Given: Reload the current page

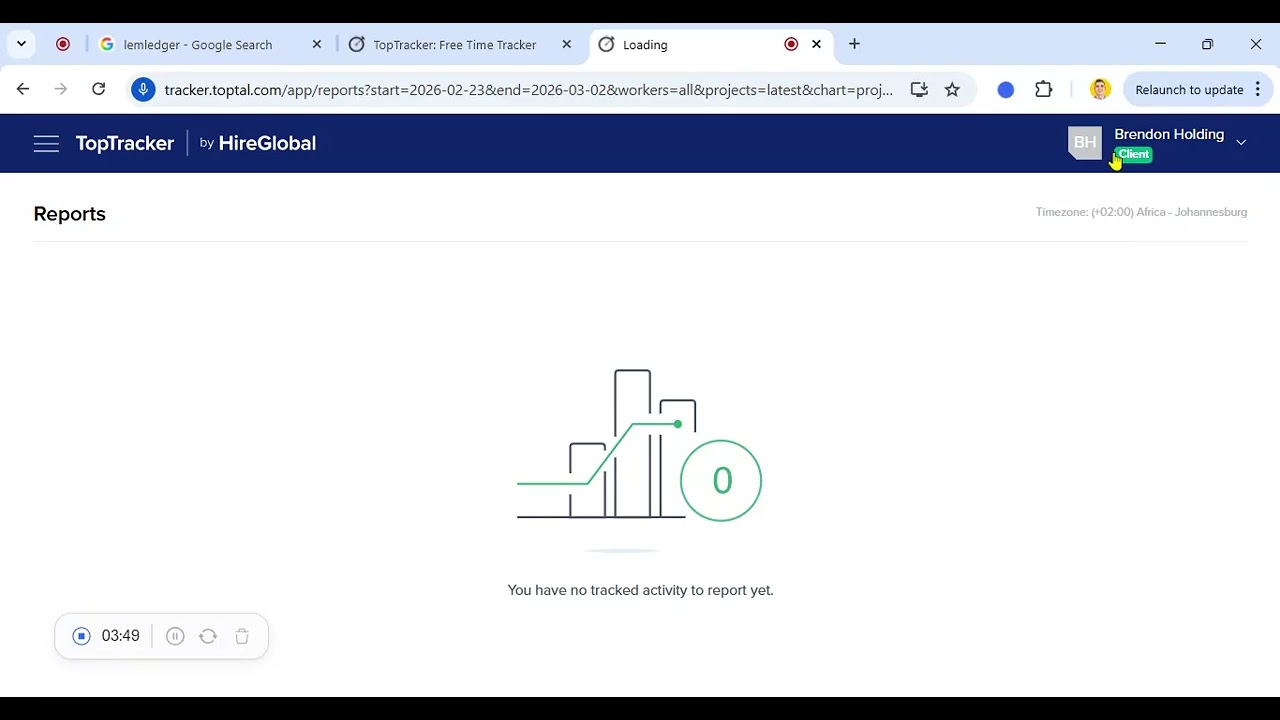Looking at the screenshot, I should click(98, 90).
